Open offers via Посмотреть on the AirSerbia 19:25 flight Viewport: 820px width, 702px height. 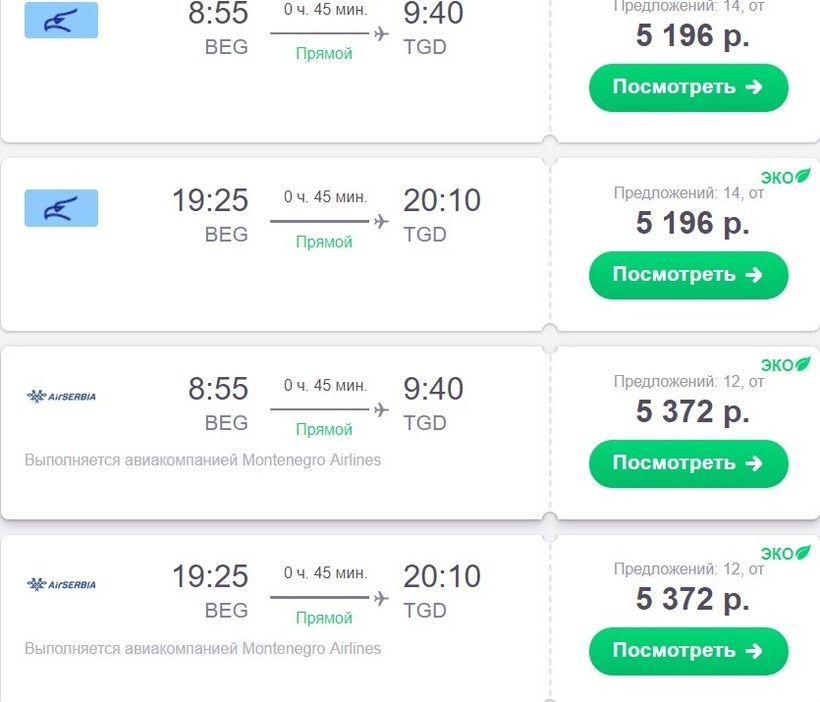pos(688,651)
